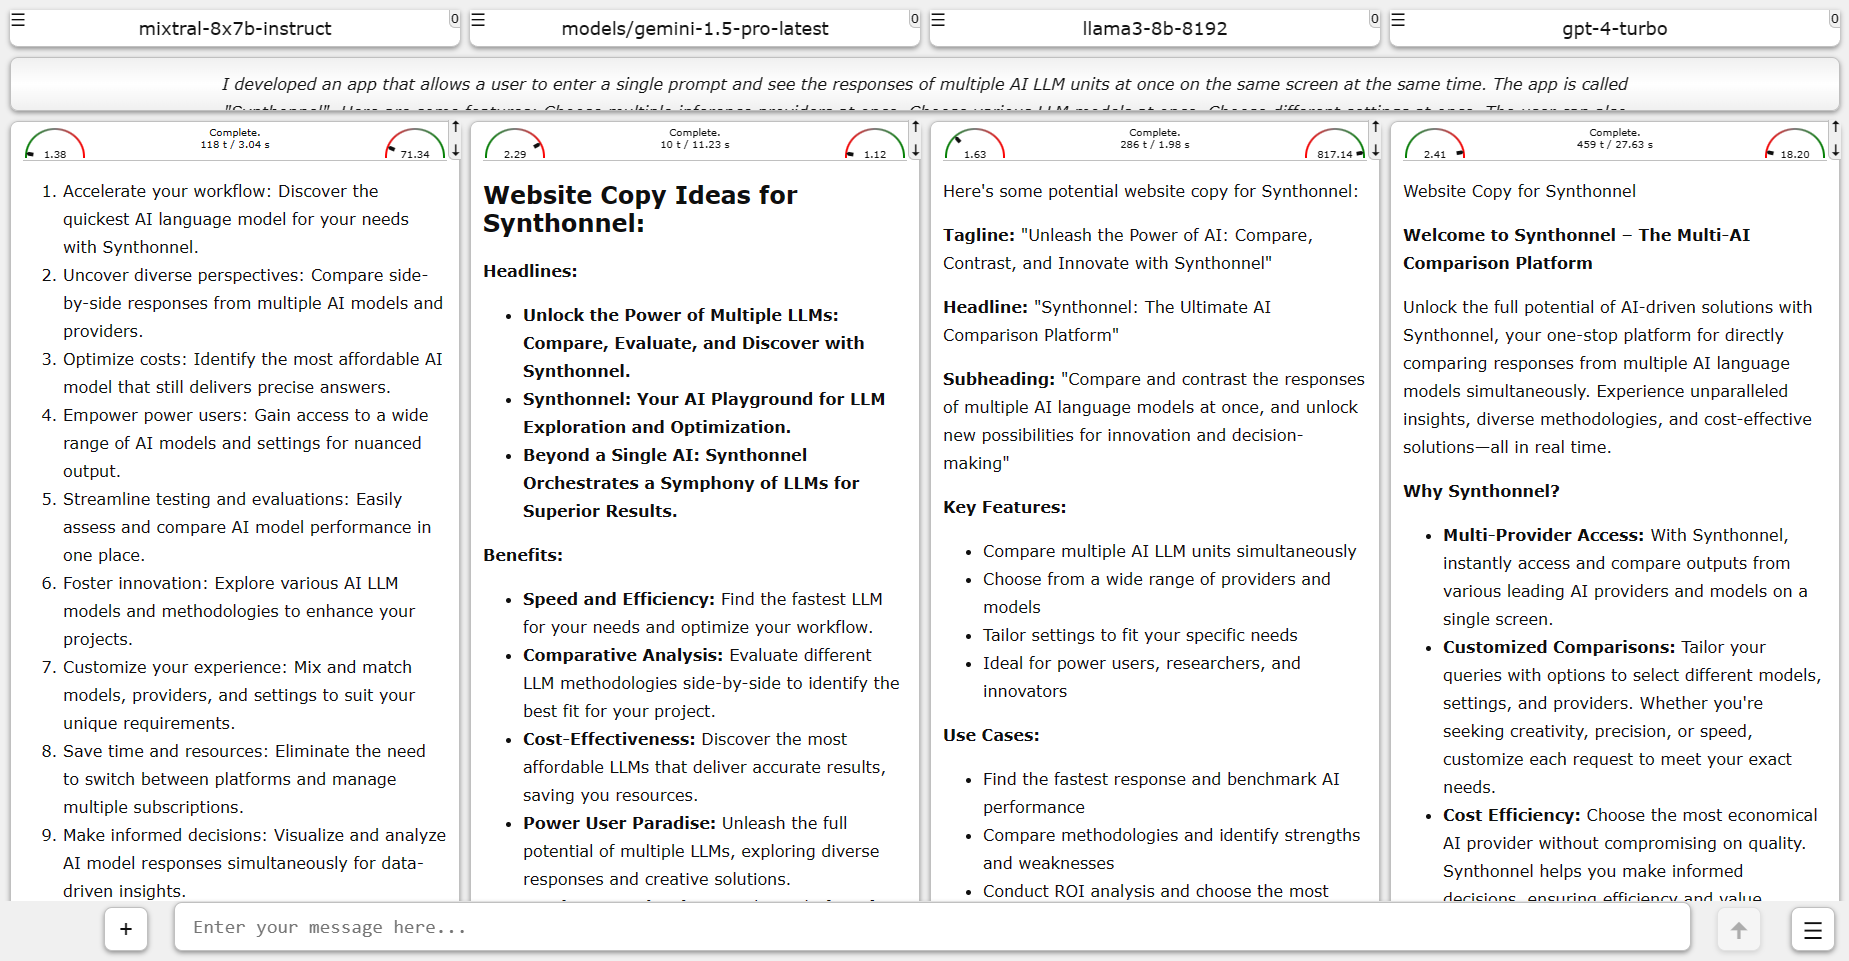This screenshot has height=961, width=1849.
Task: Click 'Use Cases:' heading in llama3 response
Action: [991, 735]
